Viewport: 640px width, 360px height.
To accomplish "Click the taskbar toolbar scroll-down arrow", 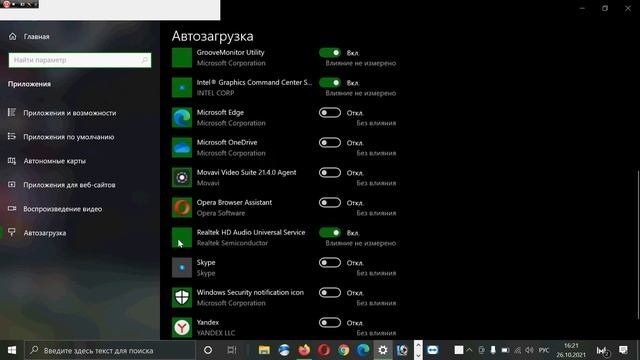I will click(418, 355).
